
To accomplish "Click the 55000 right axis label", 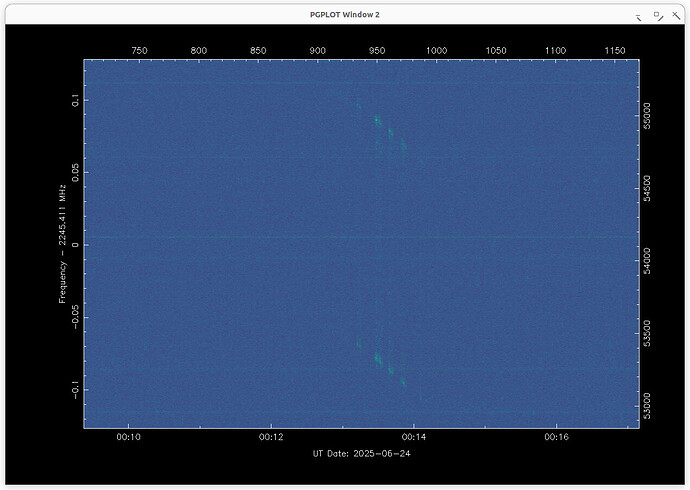I will (x=646, y=116).
